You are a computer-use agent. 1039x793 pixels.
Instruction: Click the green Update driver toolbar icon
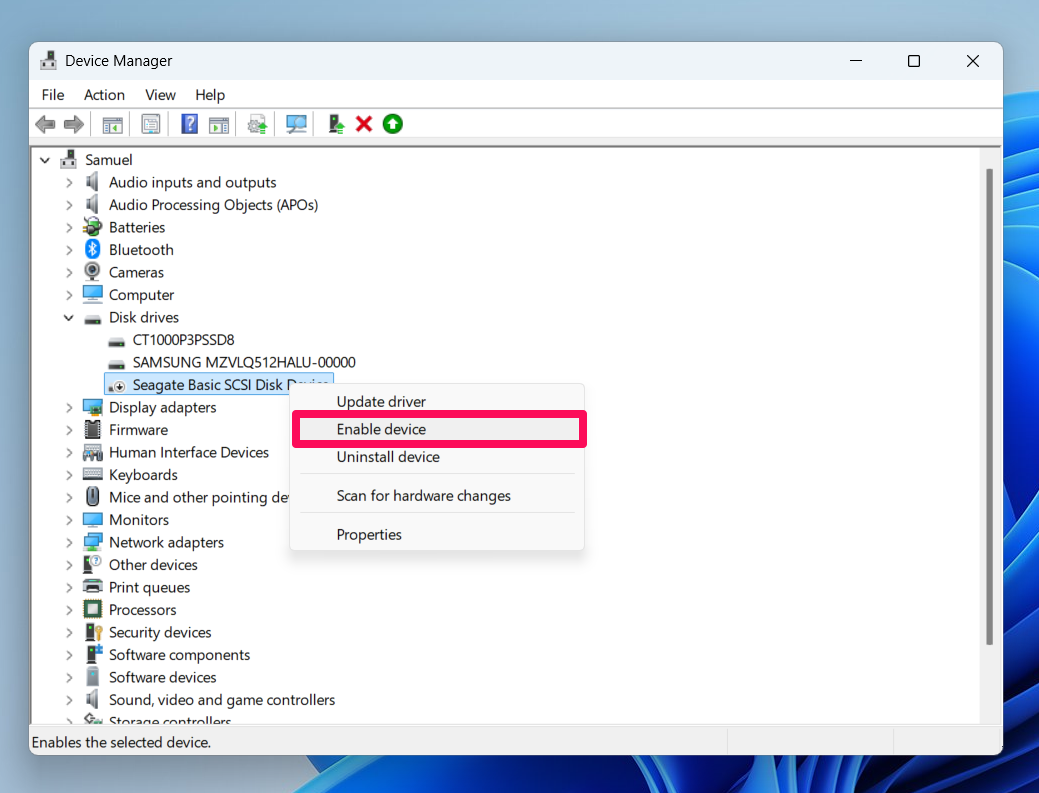[392, 123]
